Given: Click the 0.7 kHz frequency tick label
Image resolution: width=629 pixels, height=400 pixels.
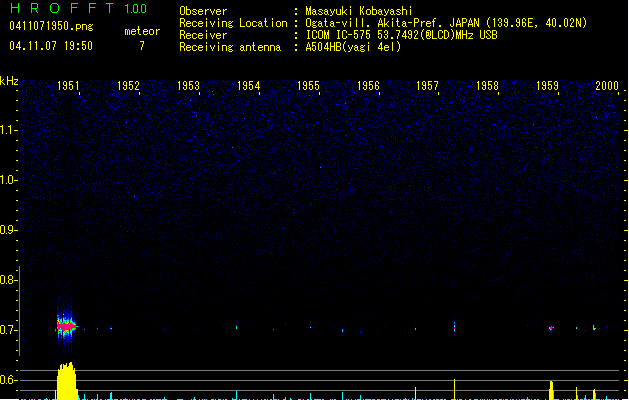Looking at the screenshot, I should pos(8,330).
